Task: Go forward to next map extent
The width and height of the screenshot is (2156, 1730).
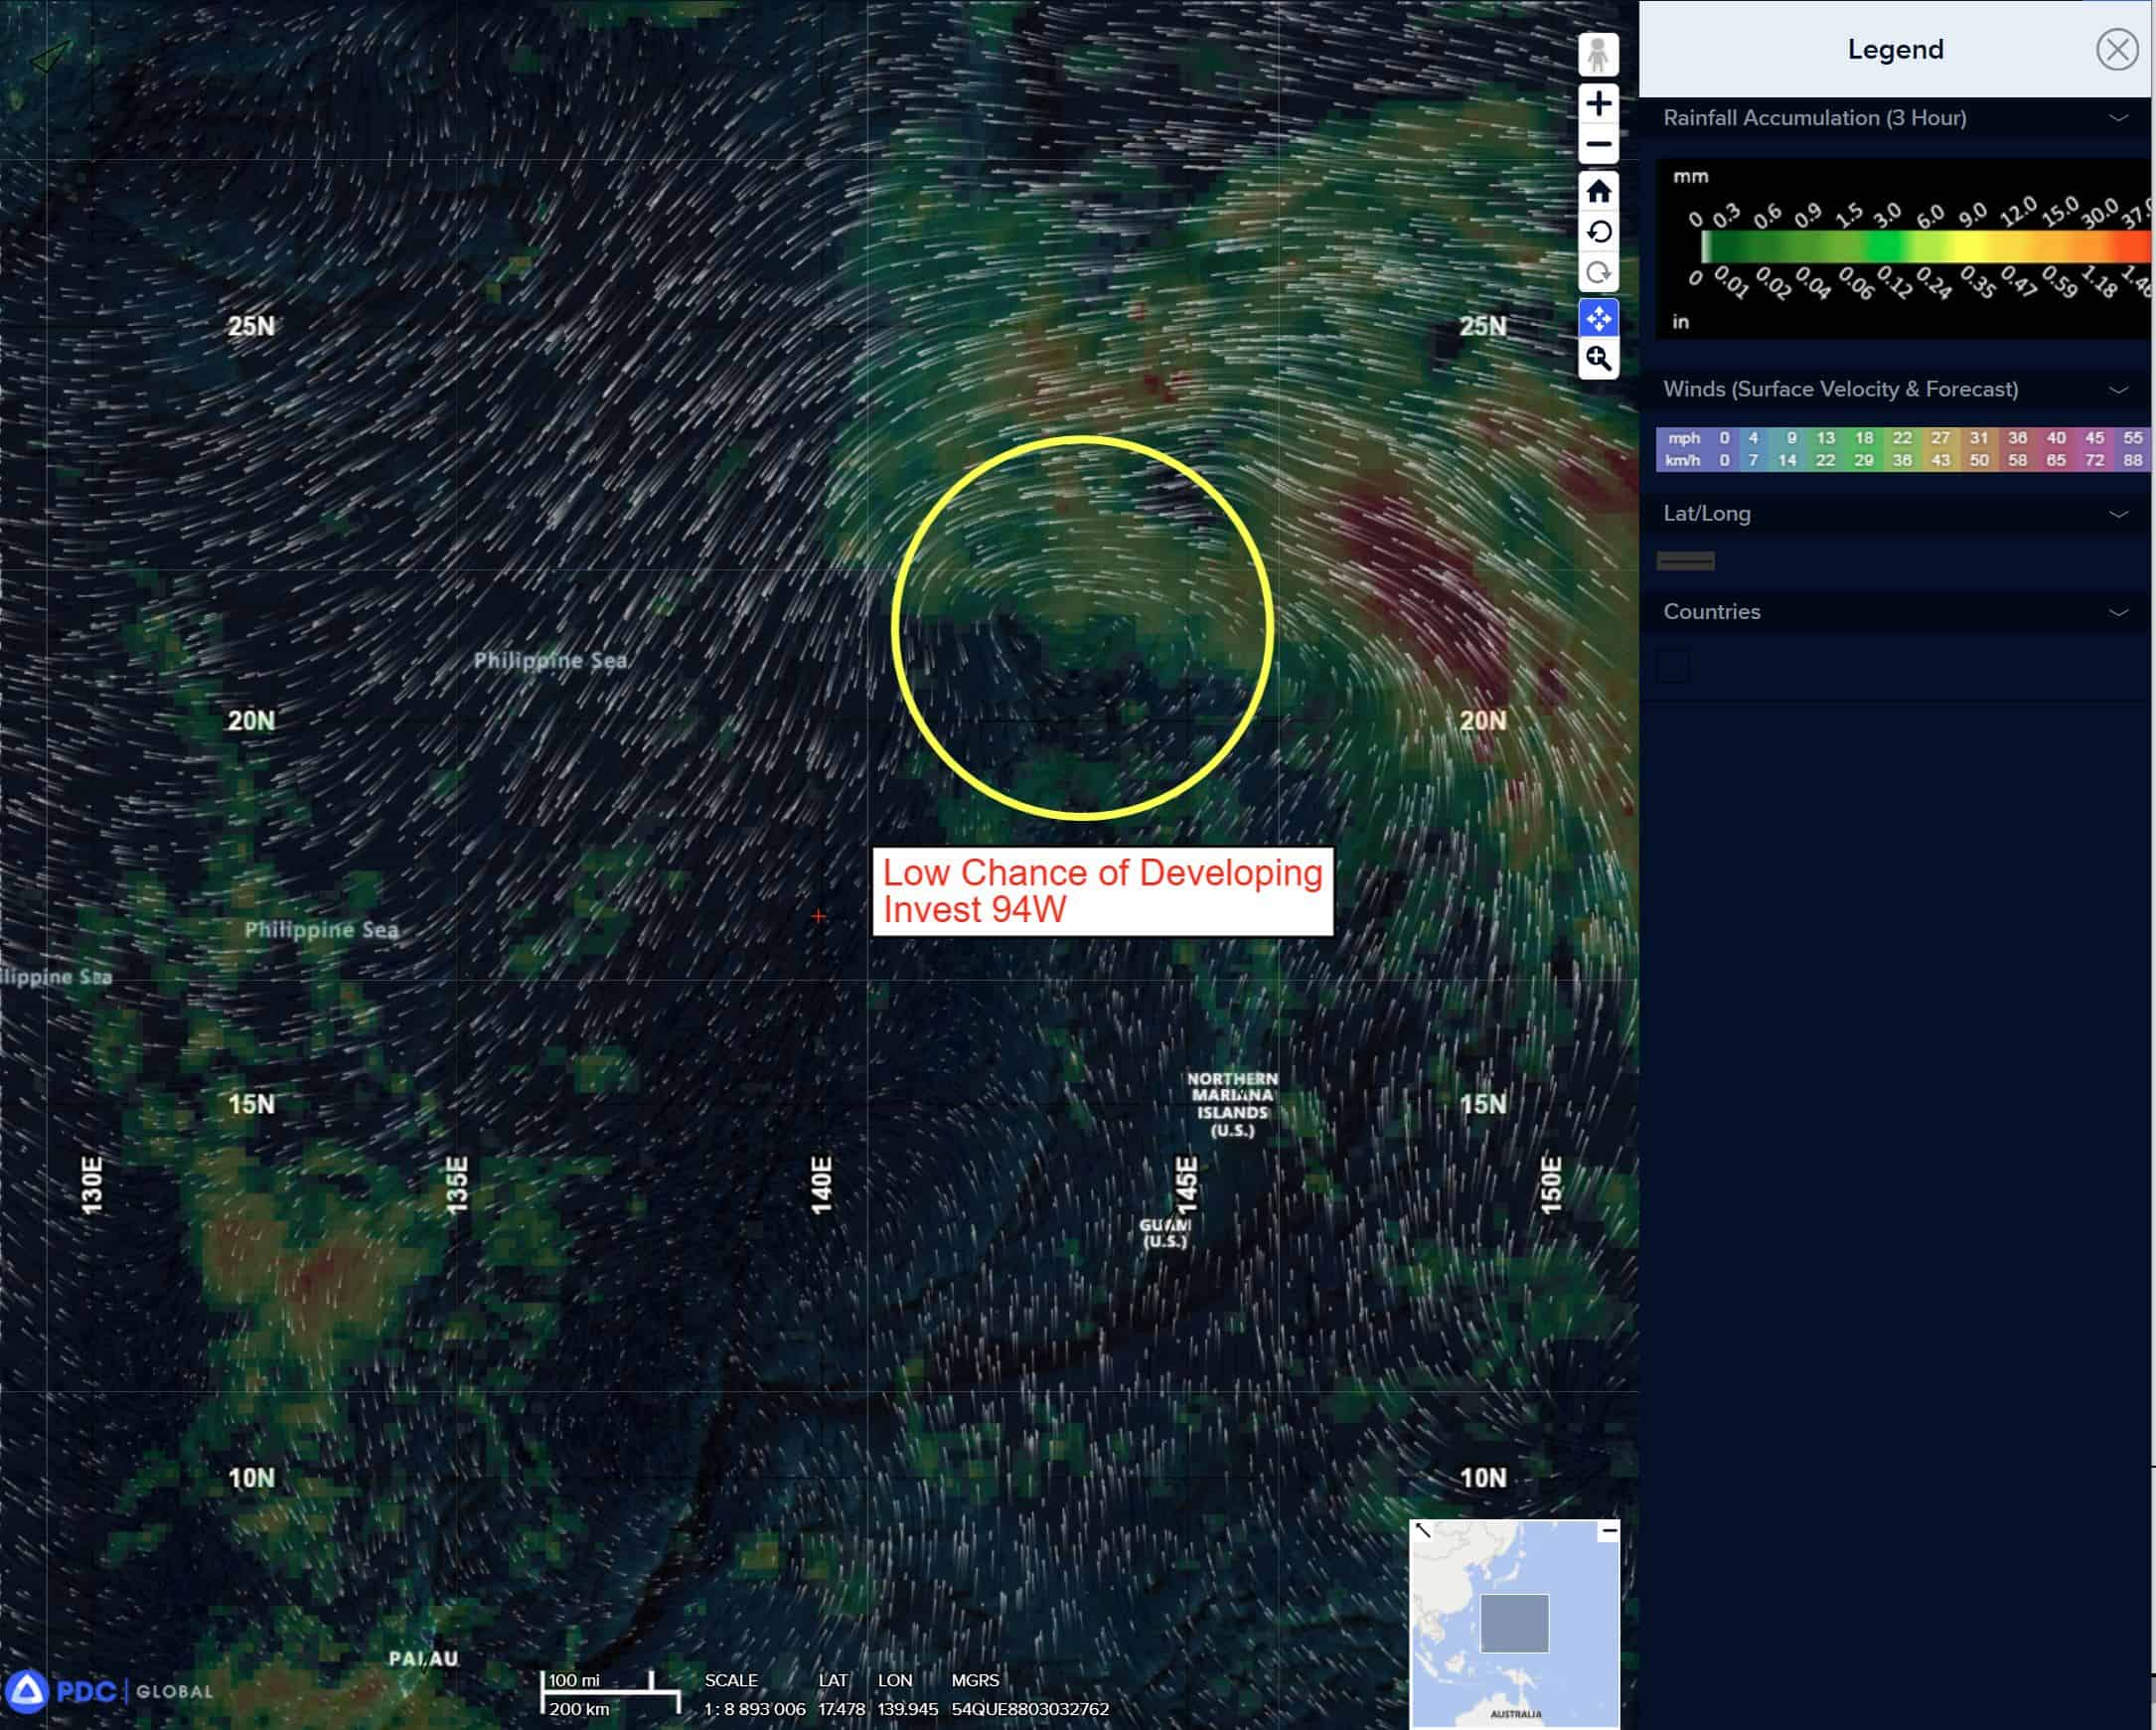Action: click(1598, 273)
